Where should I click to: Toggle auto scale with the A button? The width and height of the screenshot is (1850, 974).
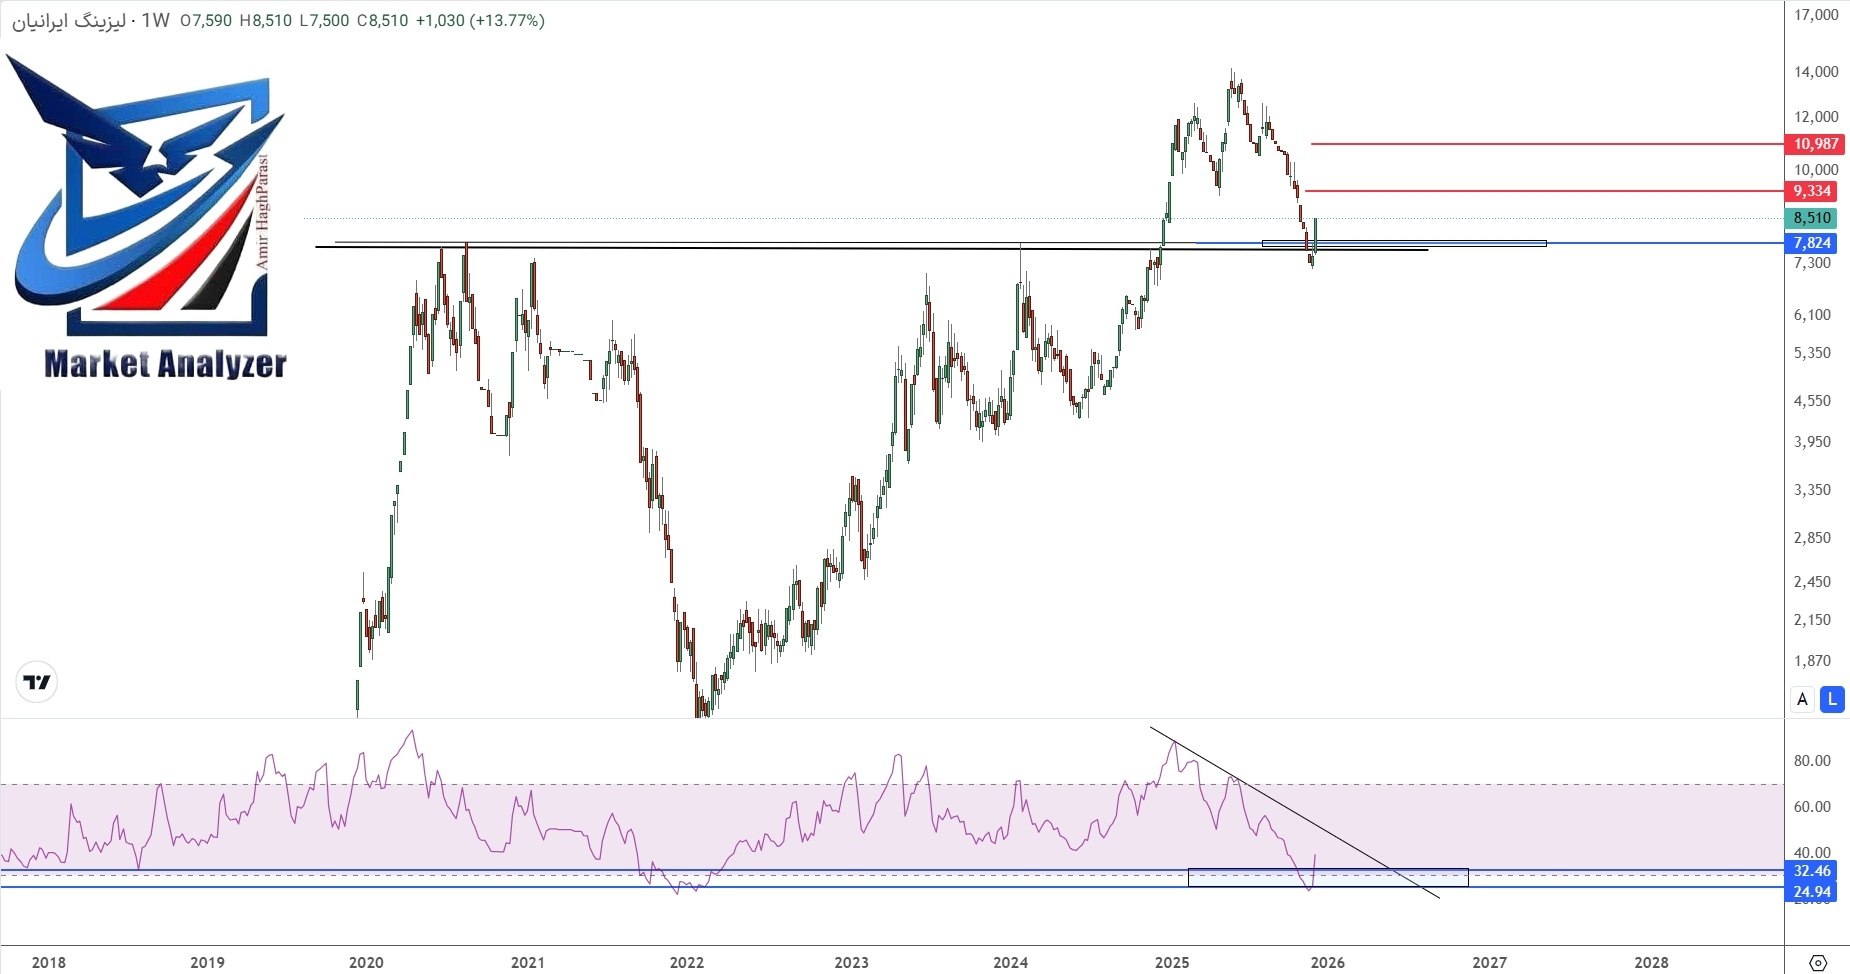1801,700
